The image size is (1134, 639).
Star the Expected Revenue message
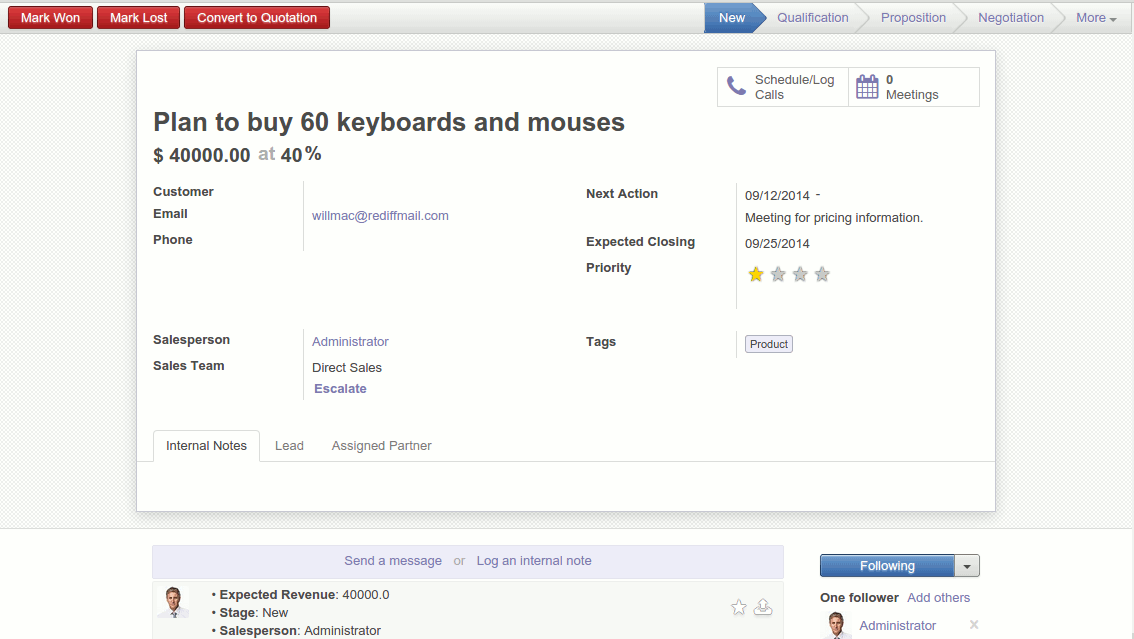point(739,607)
